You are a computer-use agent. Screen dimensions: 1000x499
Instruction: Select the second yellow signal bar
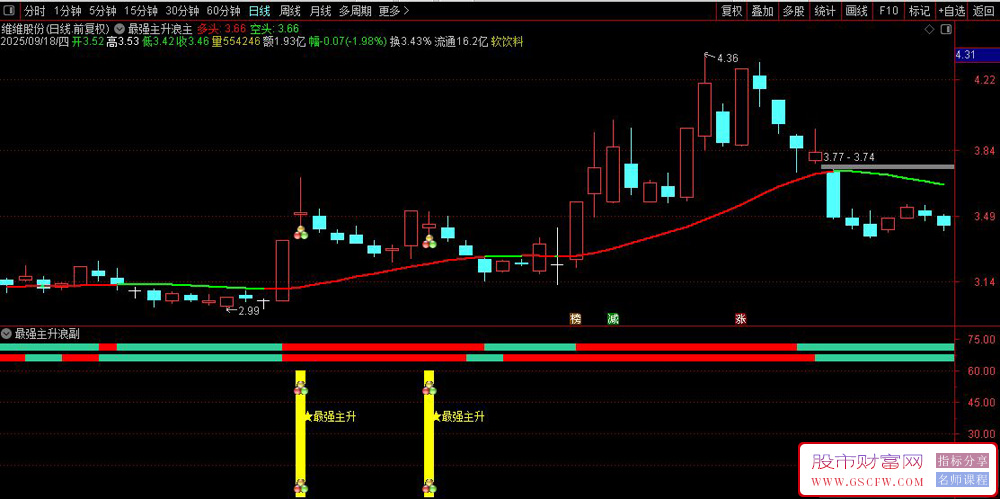click(429, 434)
